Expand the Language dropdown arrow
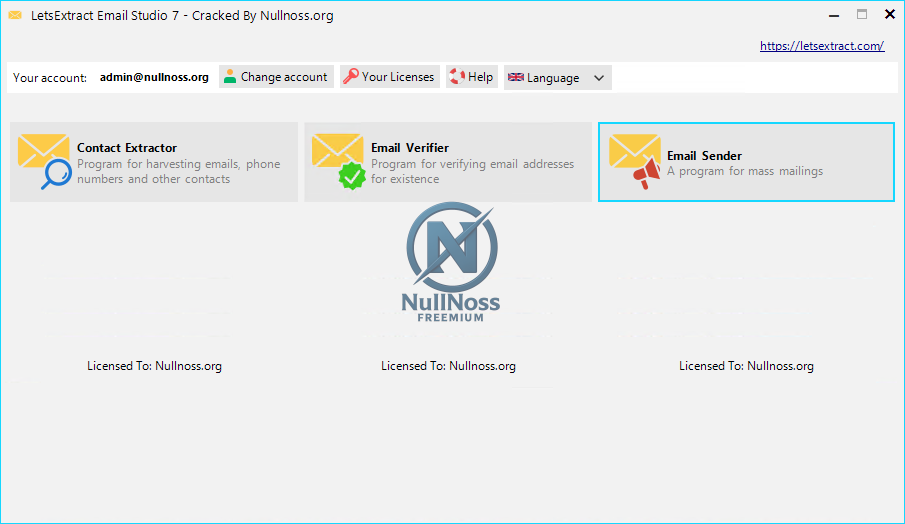905x524 pixels. (x=599, y=78)
